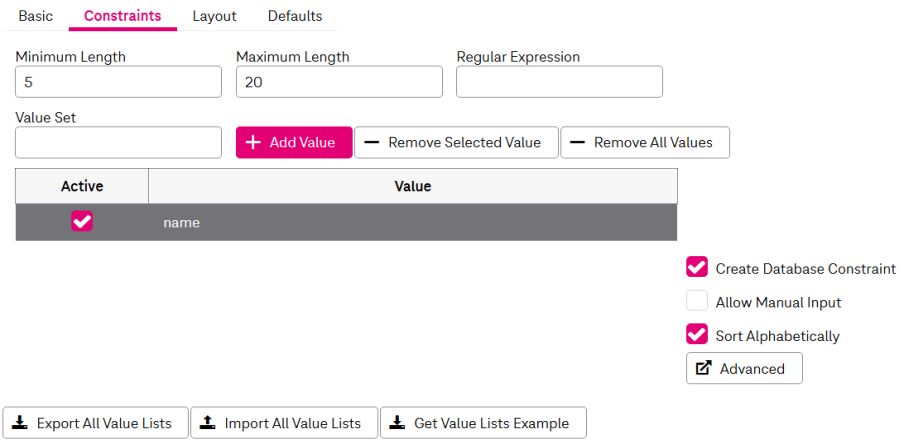Click the Regular Expression input box
The width and height of the screenshot is (904, 441).
pyautogui.click(x=559, y=82)
